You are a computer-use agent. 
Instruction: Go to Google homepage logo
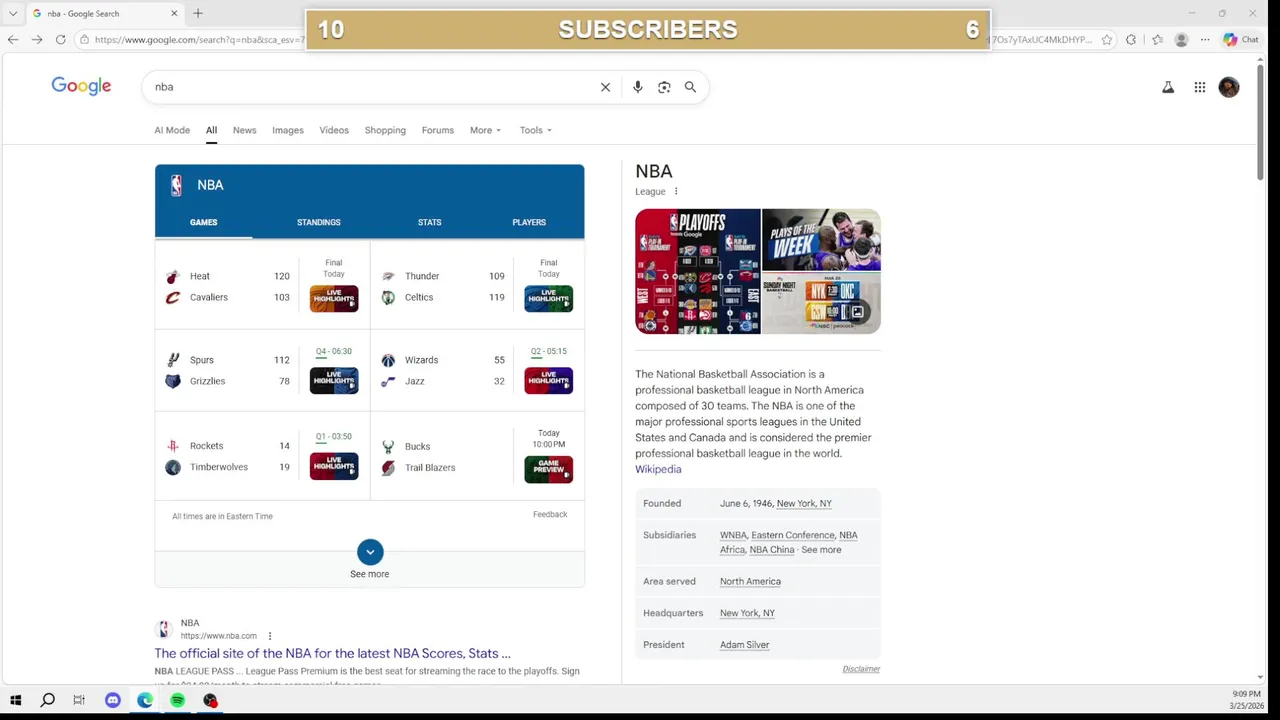pos(81,86)
